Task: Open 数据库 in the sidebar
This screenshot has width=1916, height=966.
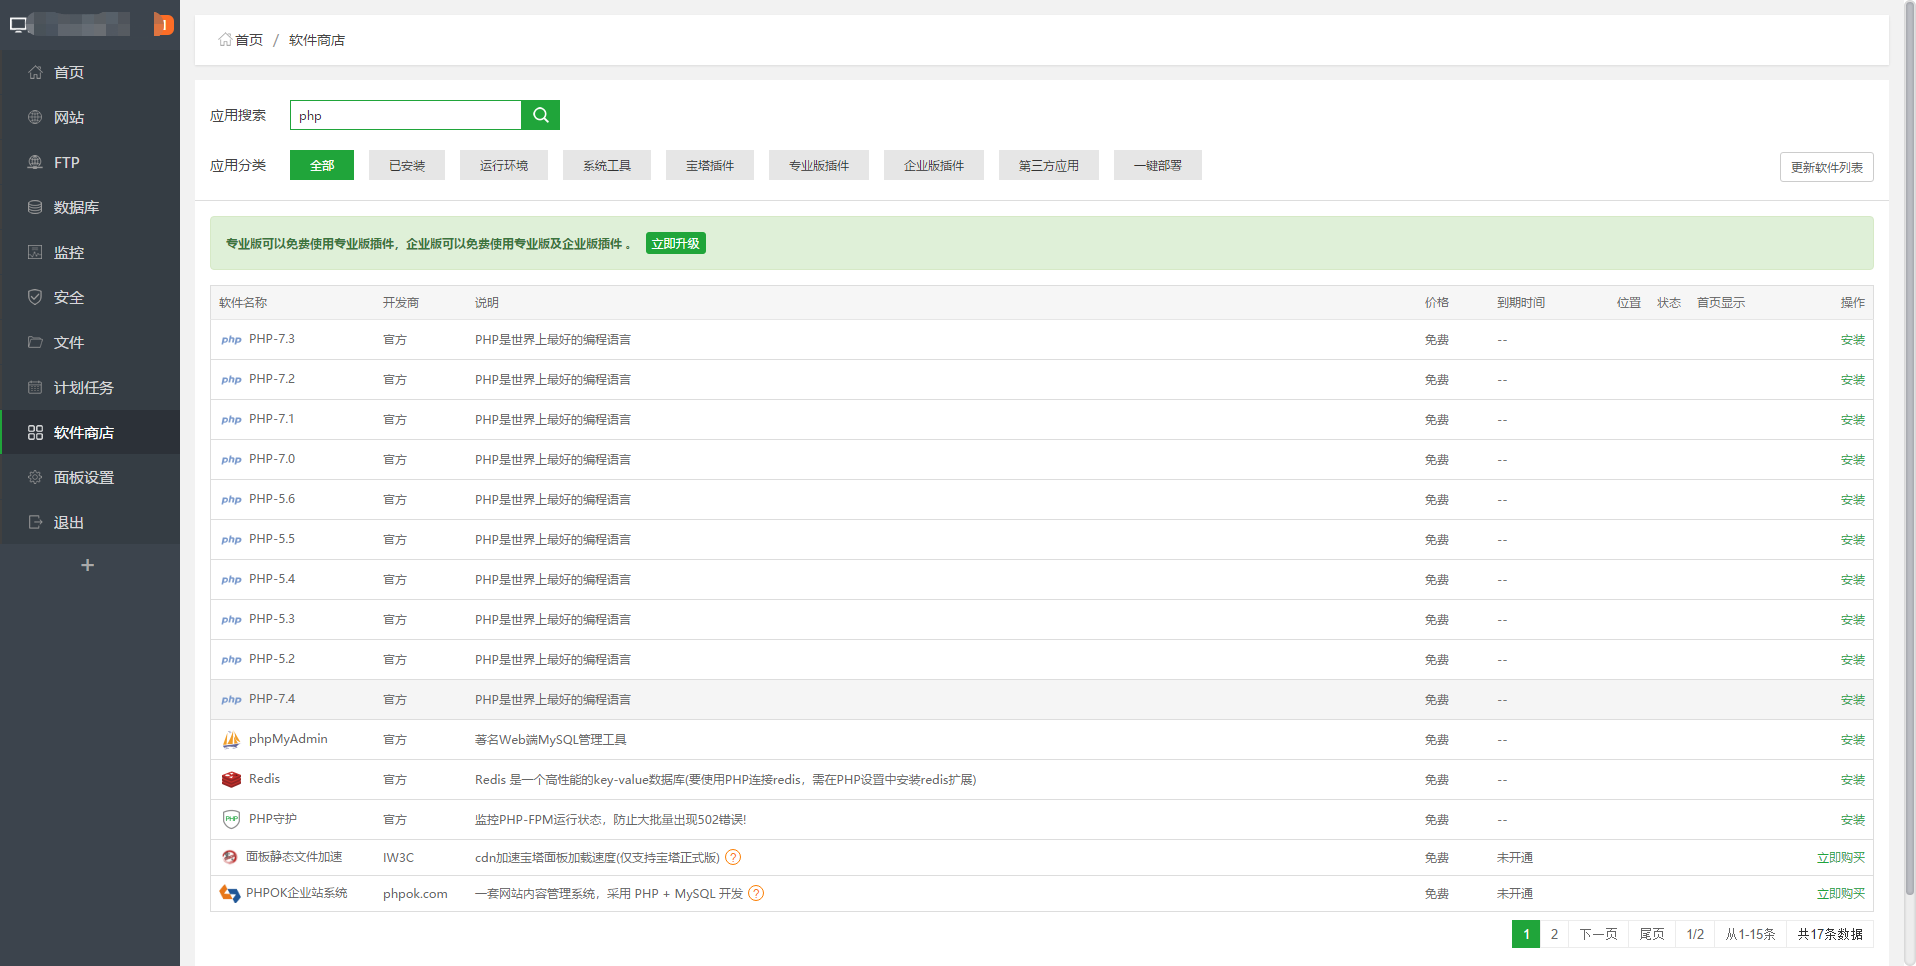Action: pyautogui.click(x=76, y=207)
